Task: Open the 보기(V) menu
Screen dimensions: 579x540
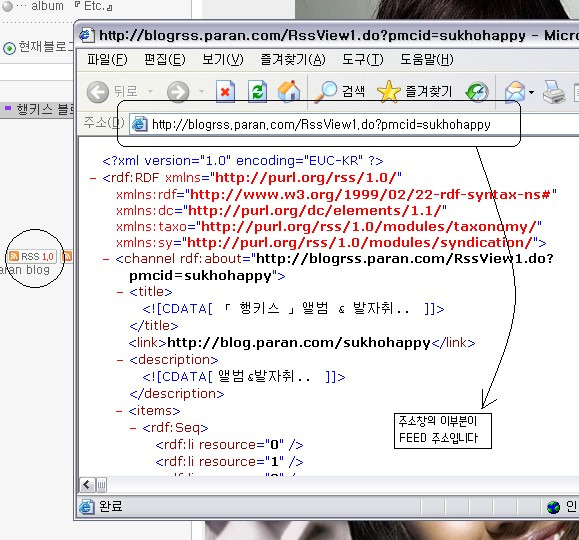Action: [223, 59]
